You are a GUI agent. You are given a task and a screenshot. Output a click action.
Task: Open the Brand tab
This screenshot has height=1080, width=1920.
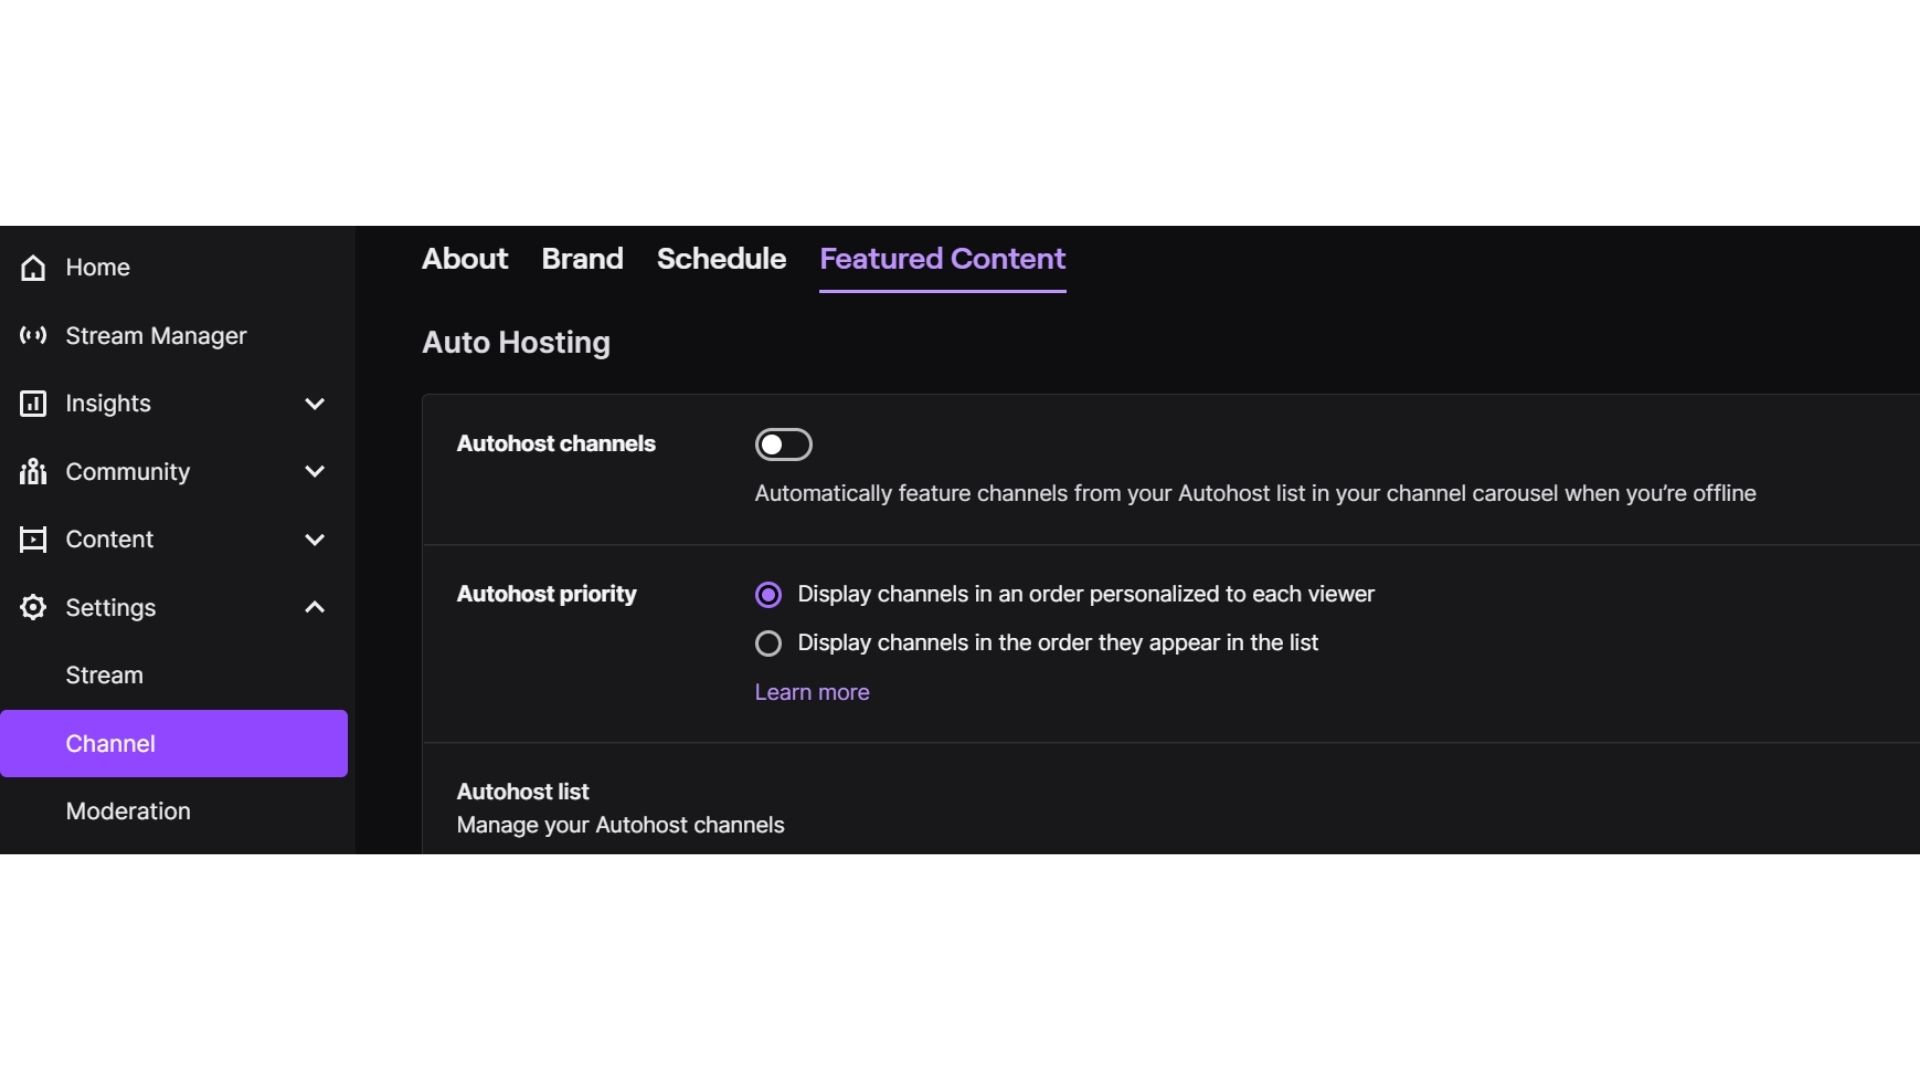click(x=582, y=259)
